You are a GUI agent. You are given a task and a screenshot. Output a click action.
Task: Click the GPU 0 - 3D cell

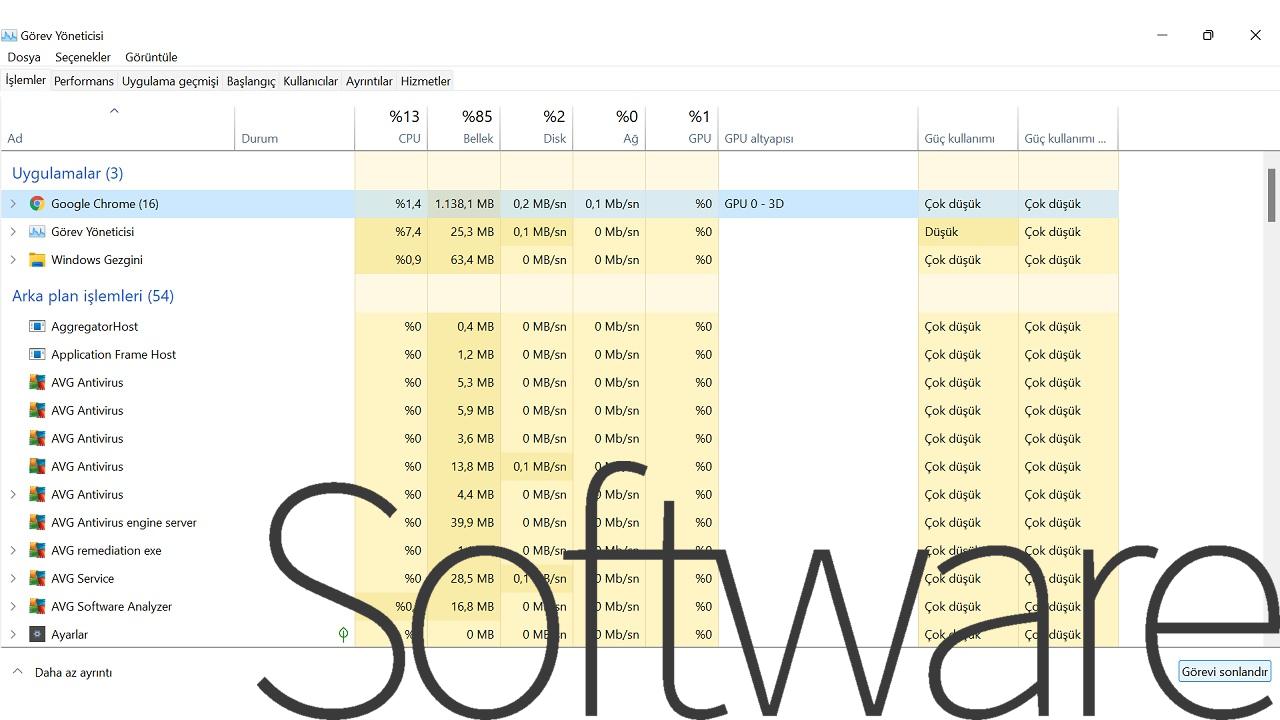818,204
